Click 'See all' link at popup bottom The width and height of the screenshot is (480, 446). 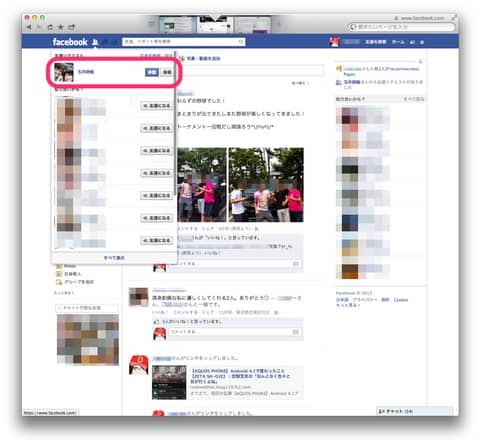click(114, 258)
